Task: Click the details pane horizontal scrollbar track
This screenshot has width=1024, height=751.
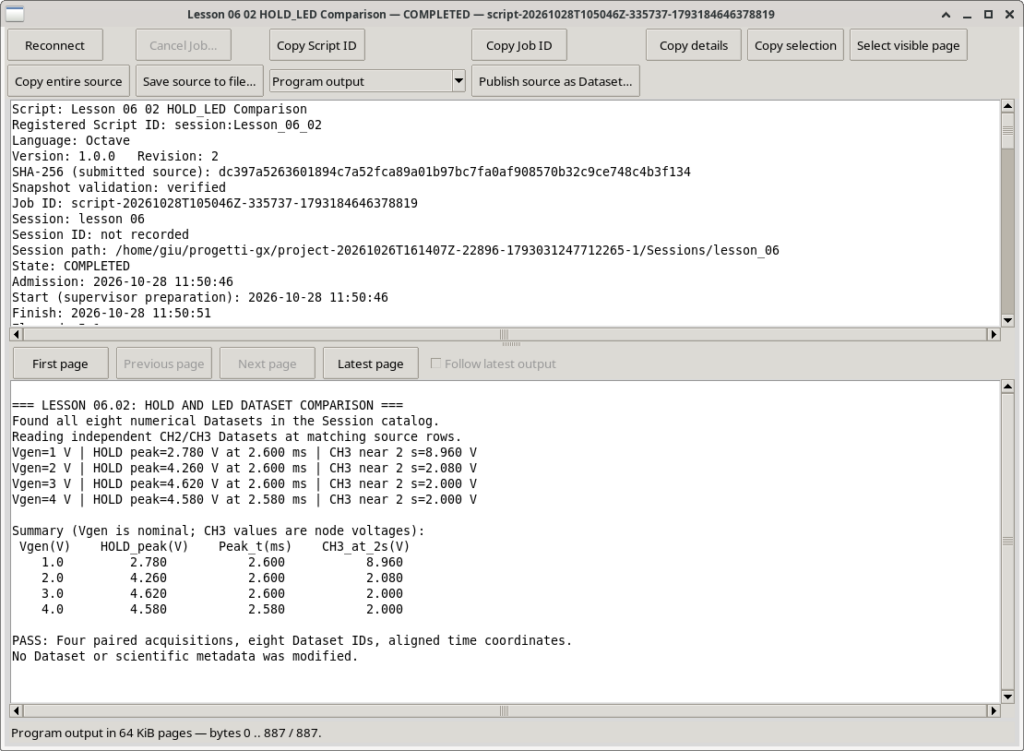Action: [504, 334]
